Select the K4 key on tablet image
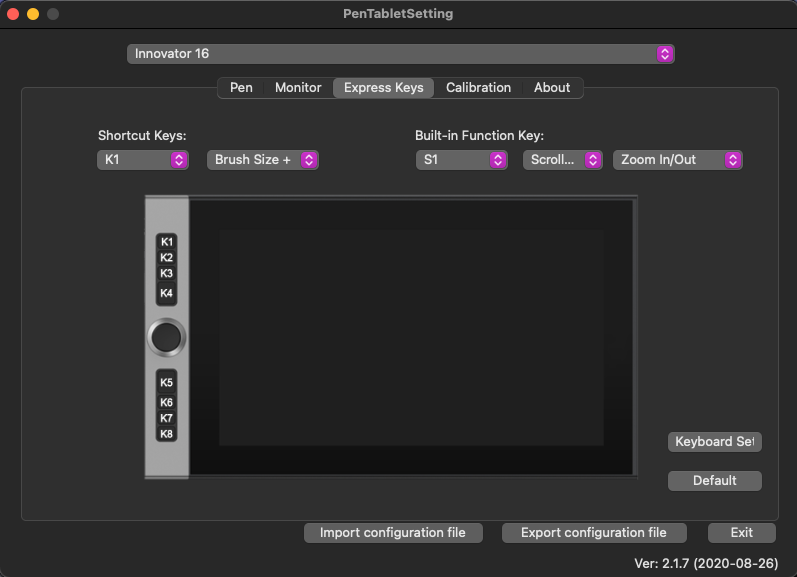Image resolution: width=797 pixels, height=577 pixels. [x=166, y=293]
